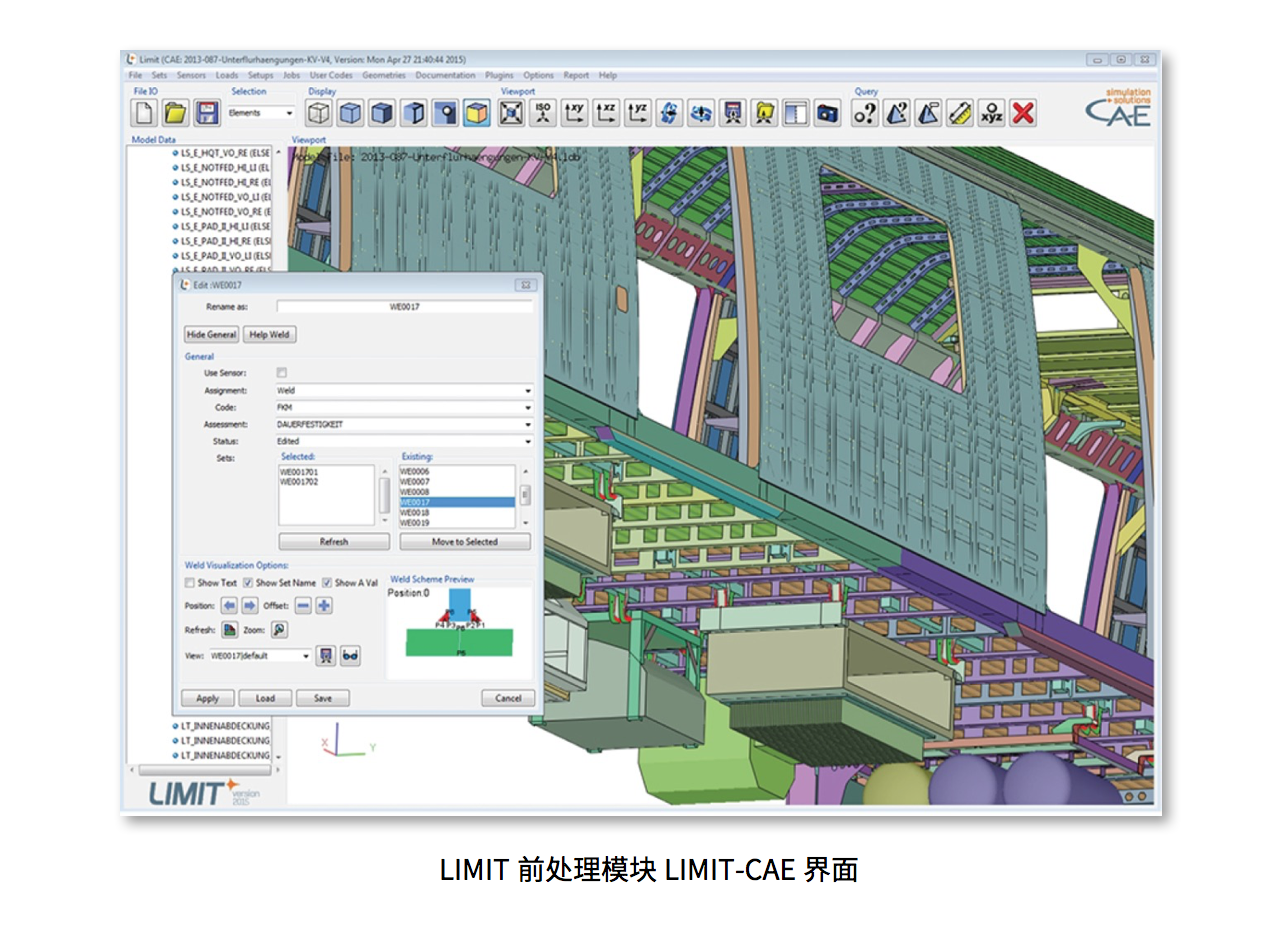Click the new file icon in File IO
The height and width of the screenshot is (940, 1274).
[145, 113]
